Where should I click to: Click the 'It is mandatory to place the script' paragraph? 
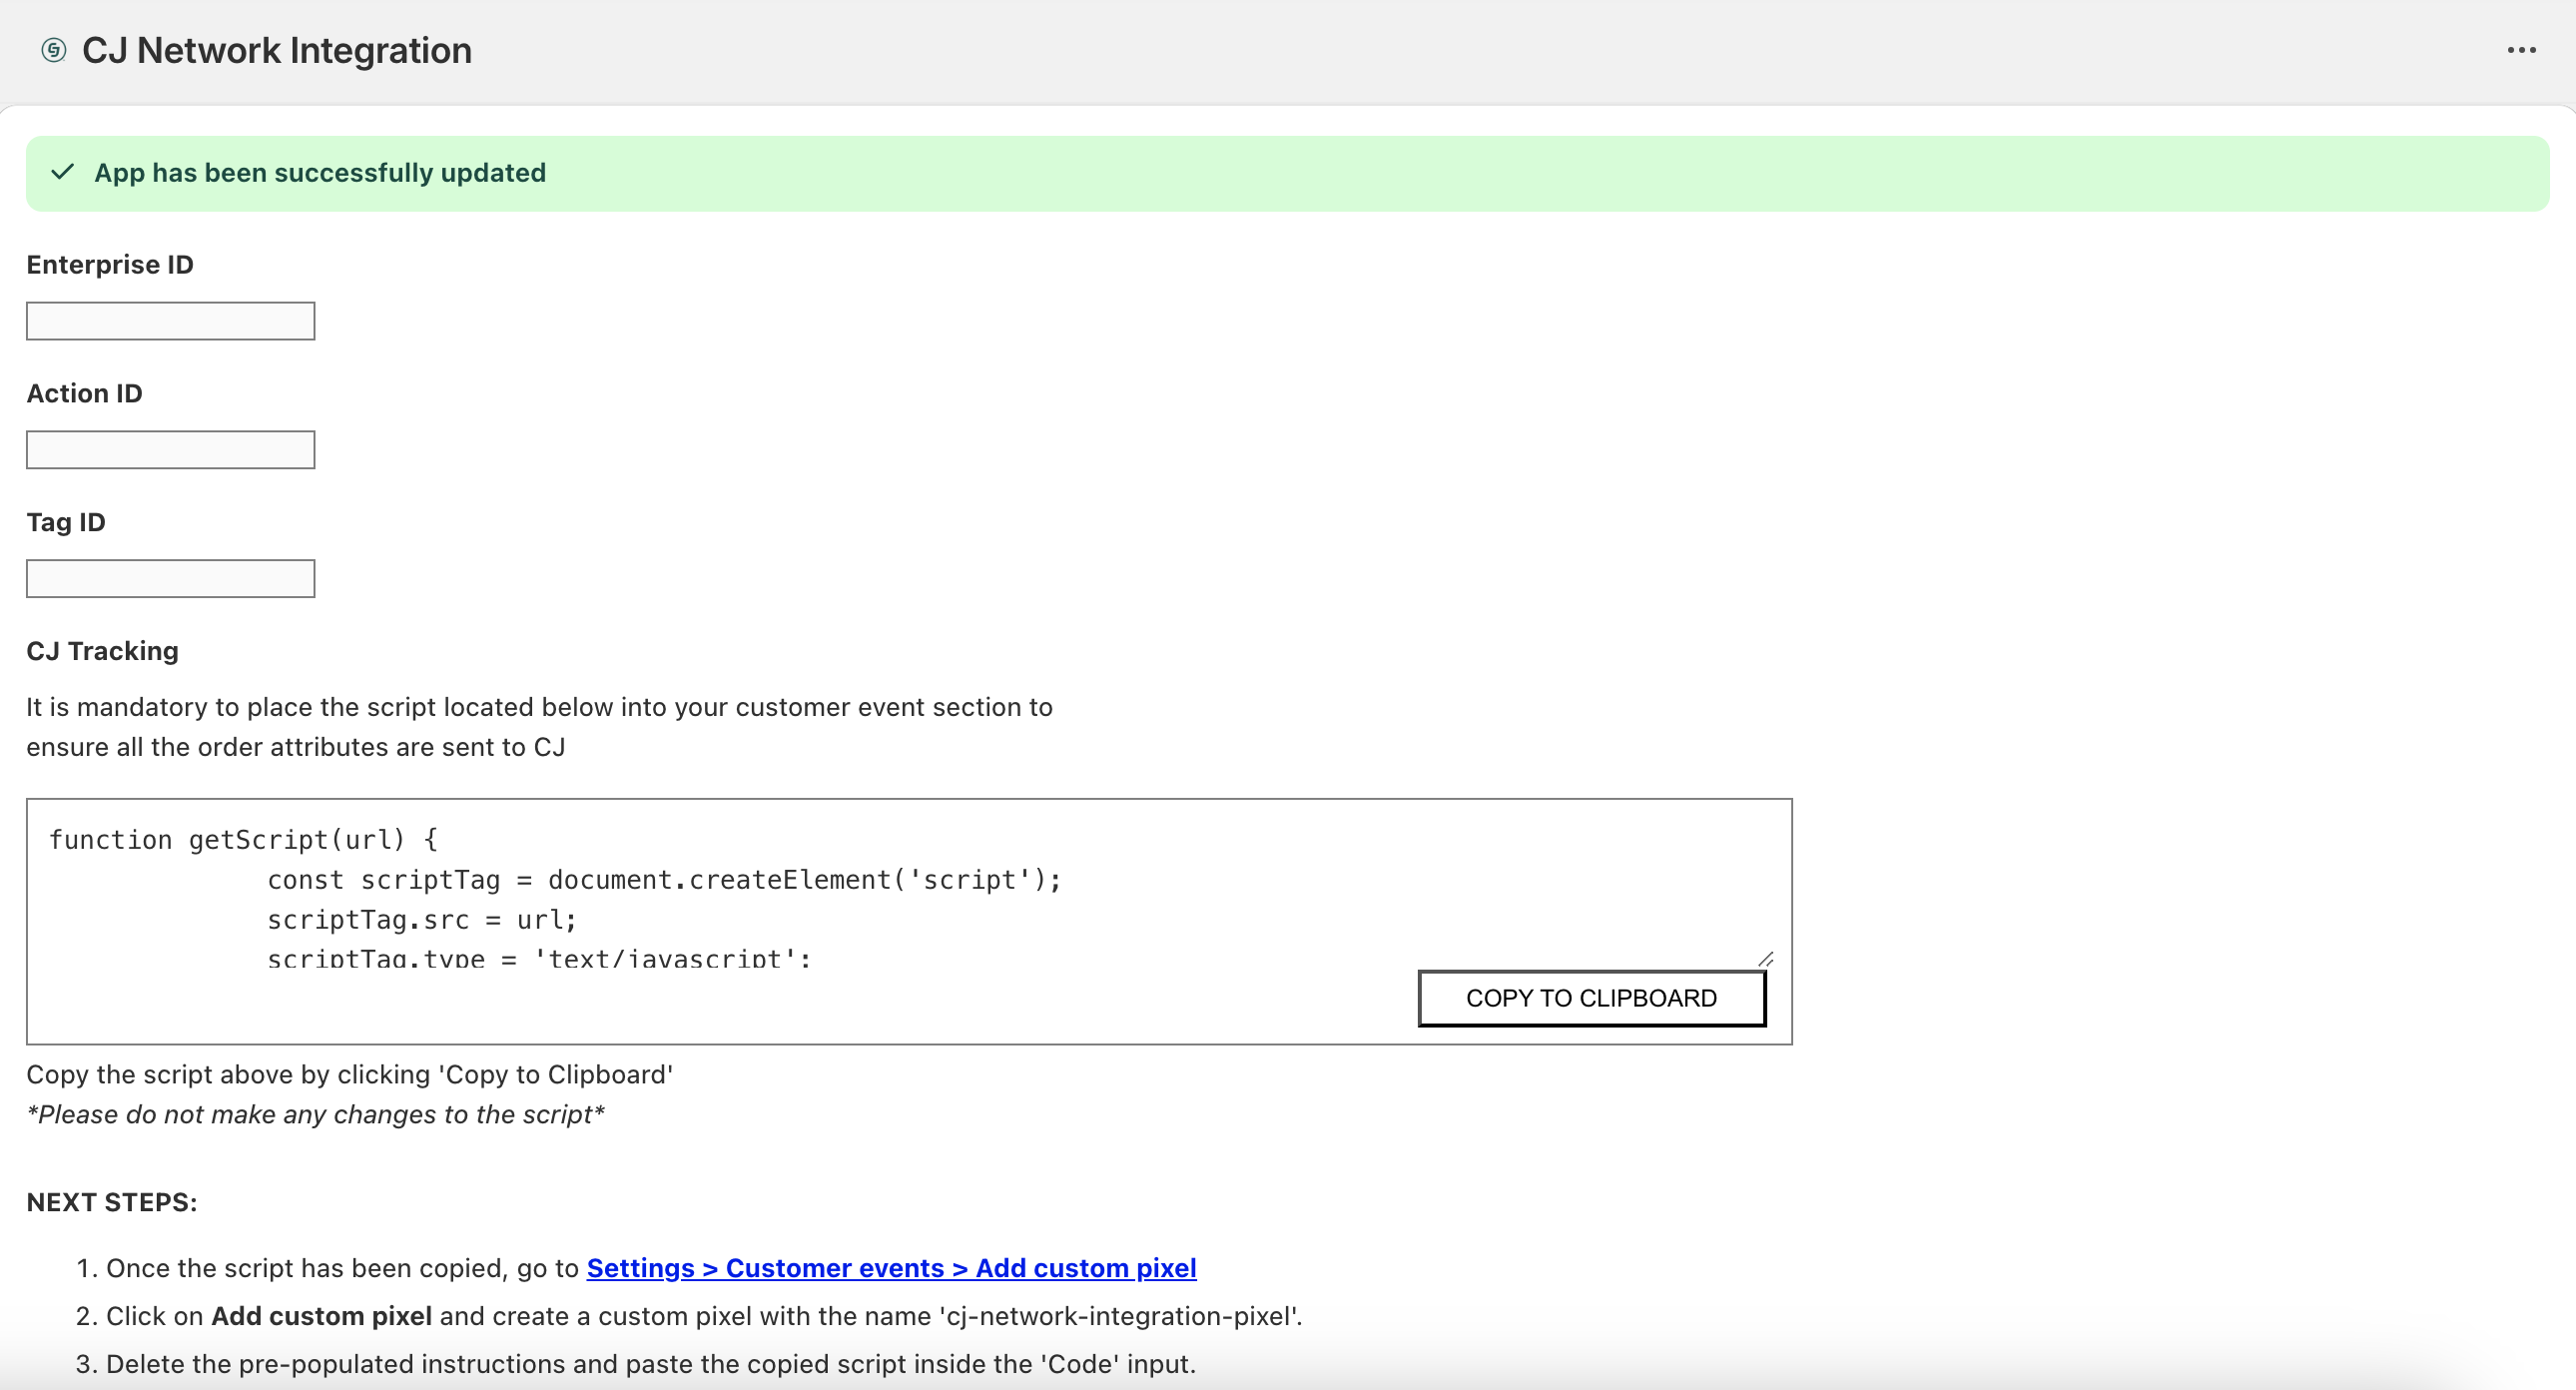pos(539,727)
